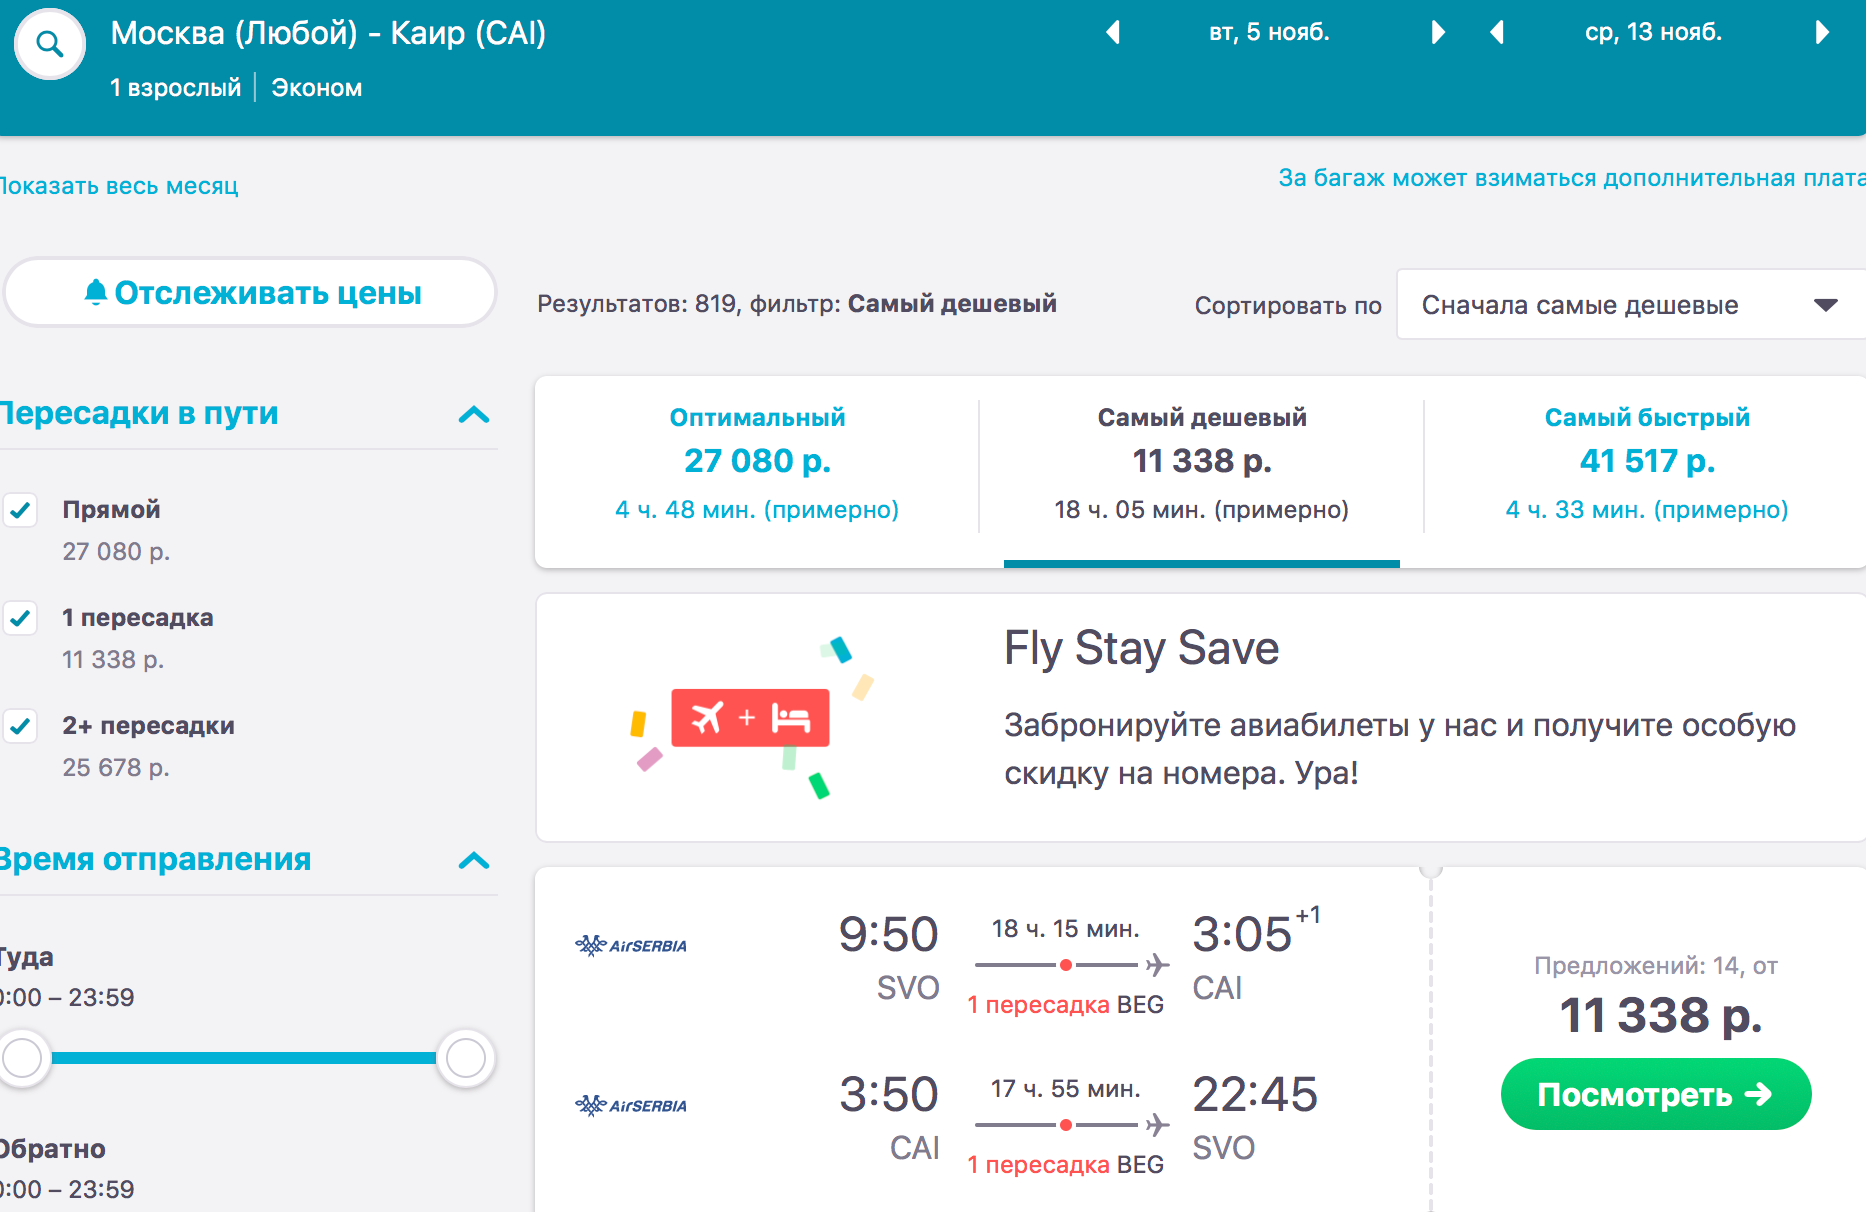
Task: Switch to the Самый быстрый tab
Action: pos(1647,463)
